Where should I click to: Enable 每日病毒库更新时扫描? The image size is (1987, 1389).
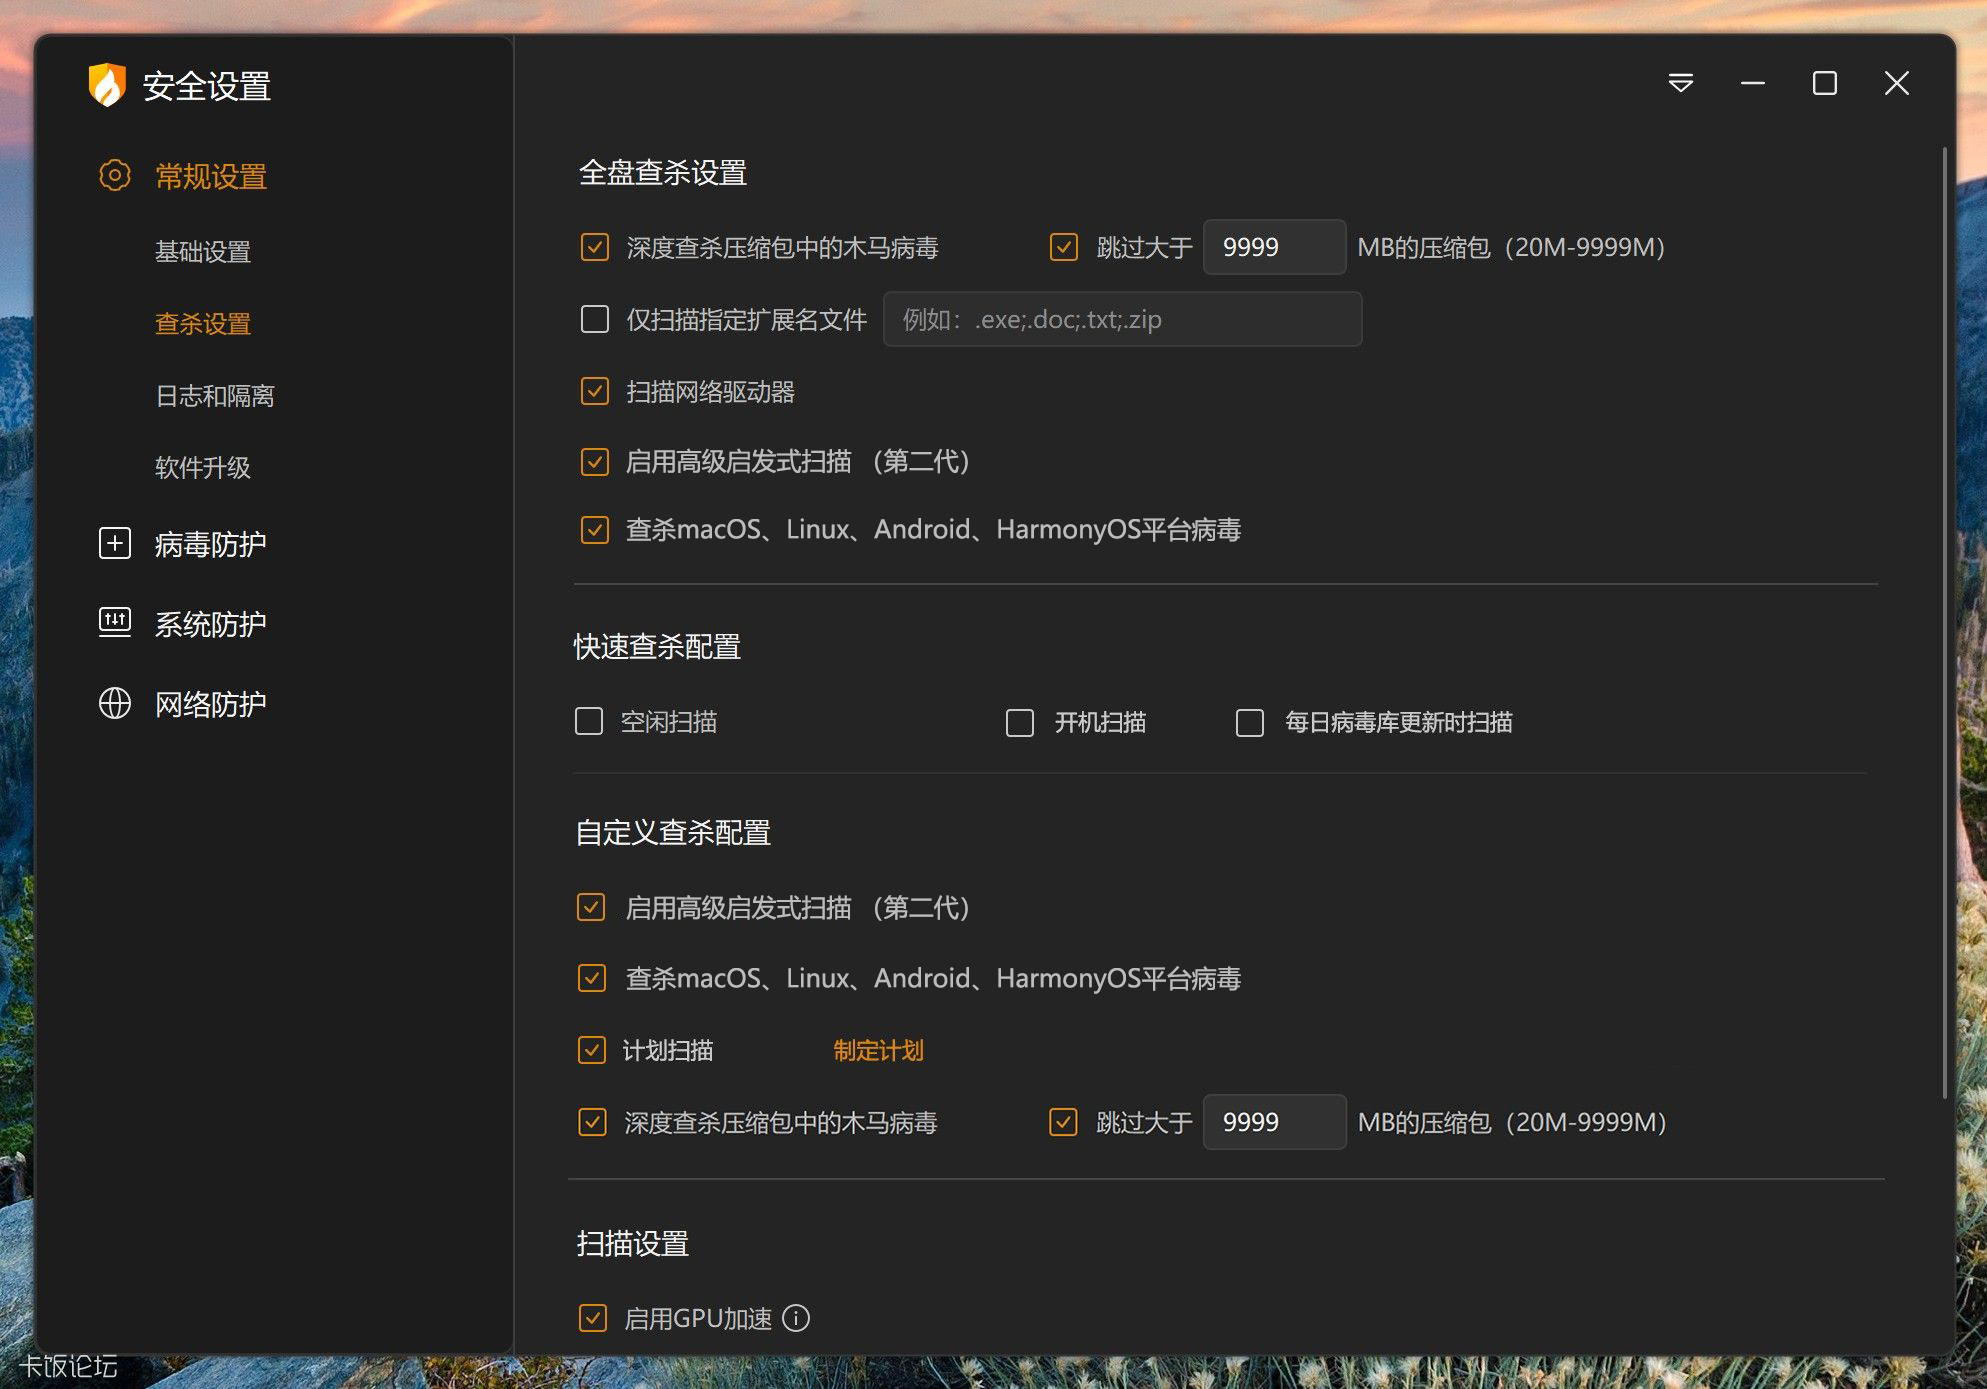[x=1250, y=722]
